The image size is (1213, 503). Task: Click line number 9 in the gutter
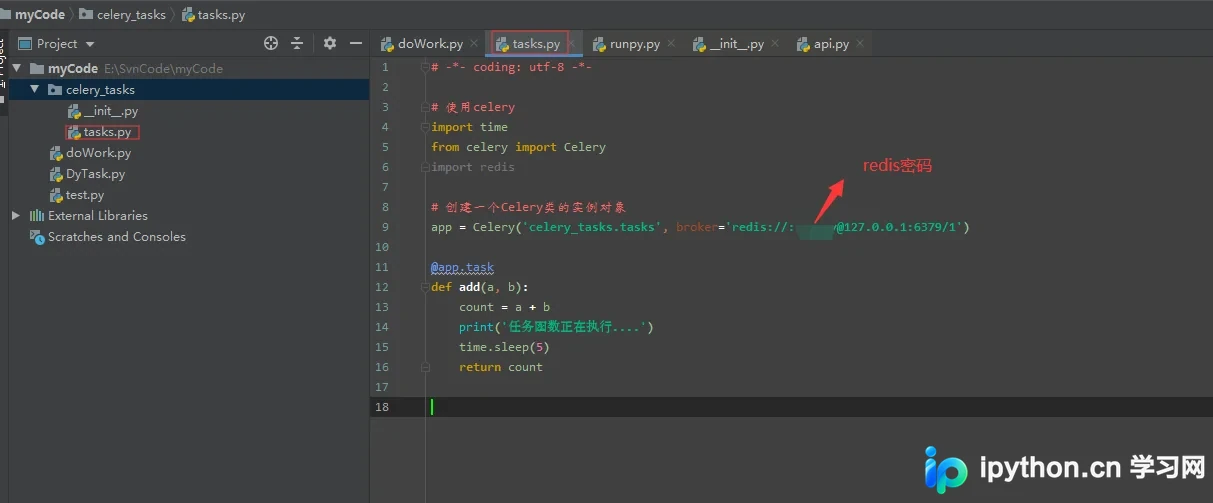point(385,227)
